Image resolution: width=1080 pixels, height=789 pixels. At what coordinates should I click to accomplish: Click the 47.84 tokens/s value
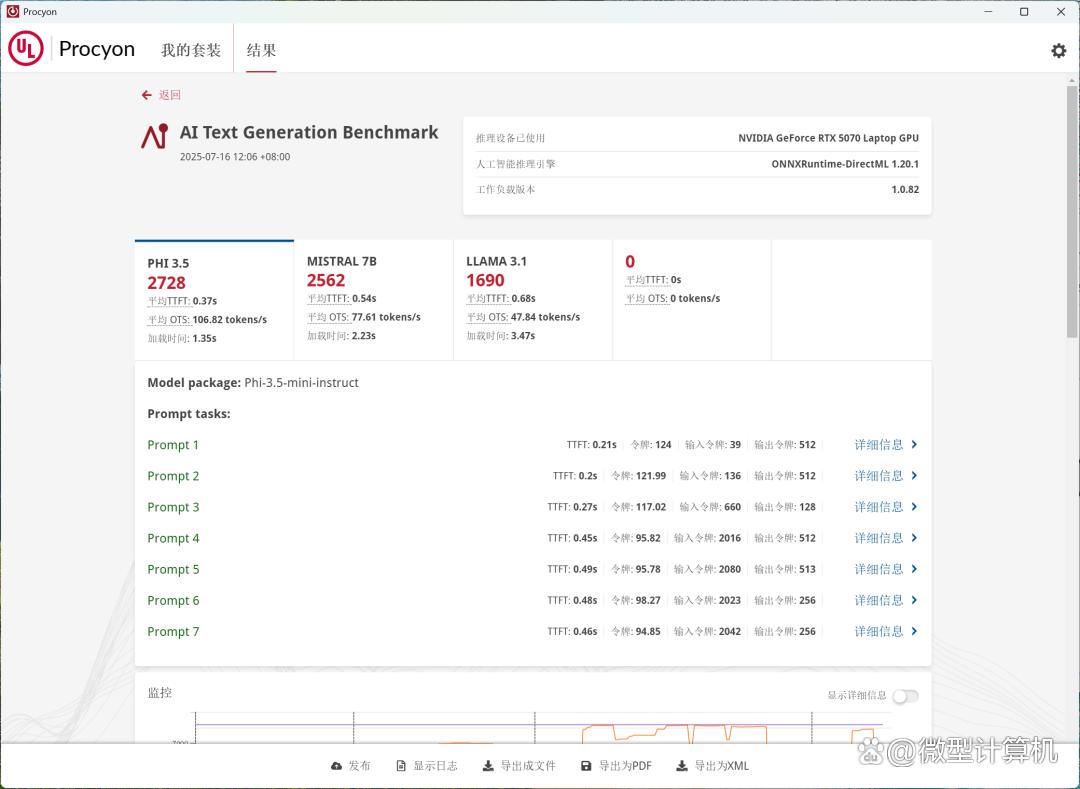[x=546, y=317]
